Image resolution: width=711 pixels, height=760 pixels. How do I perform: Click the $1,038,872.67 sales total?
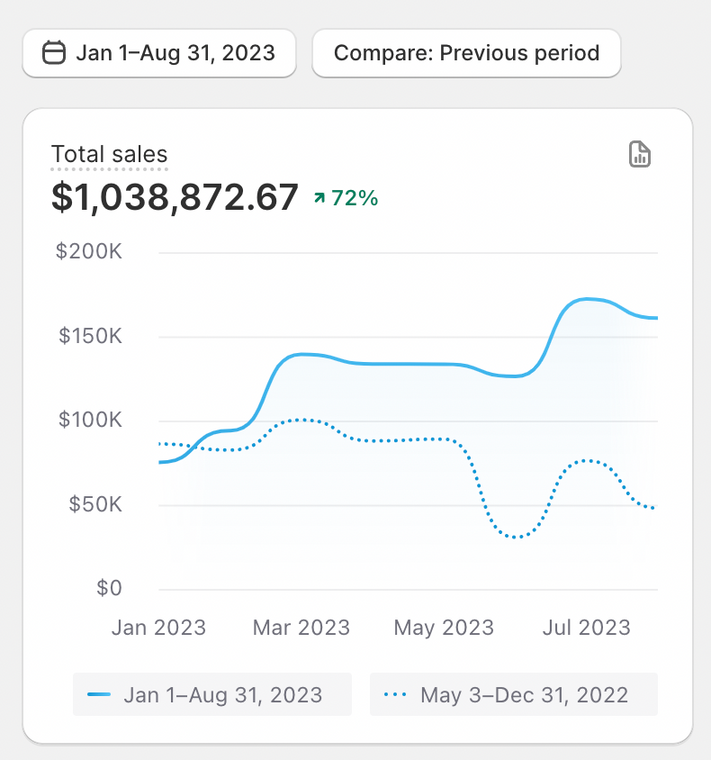pyautogui.click(x=174, y=197)
